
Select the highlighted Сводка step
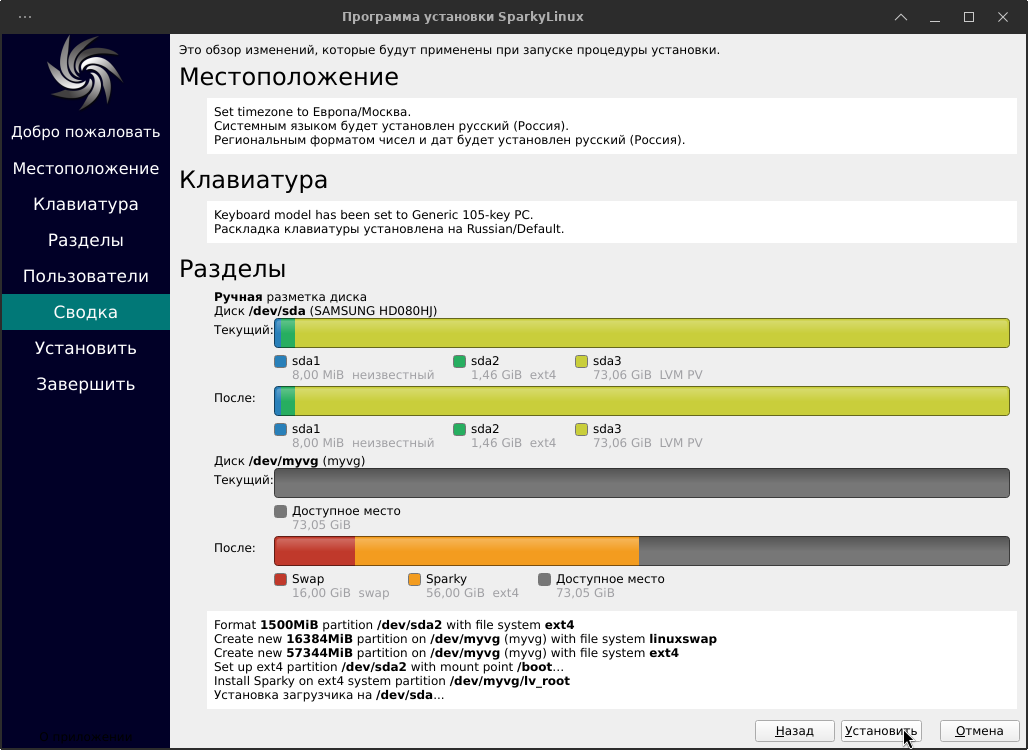pos(86,312)
